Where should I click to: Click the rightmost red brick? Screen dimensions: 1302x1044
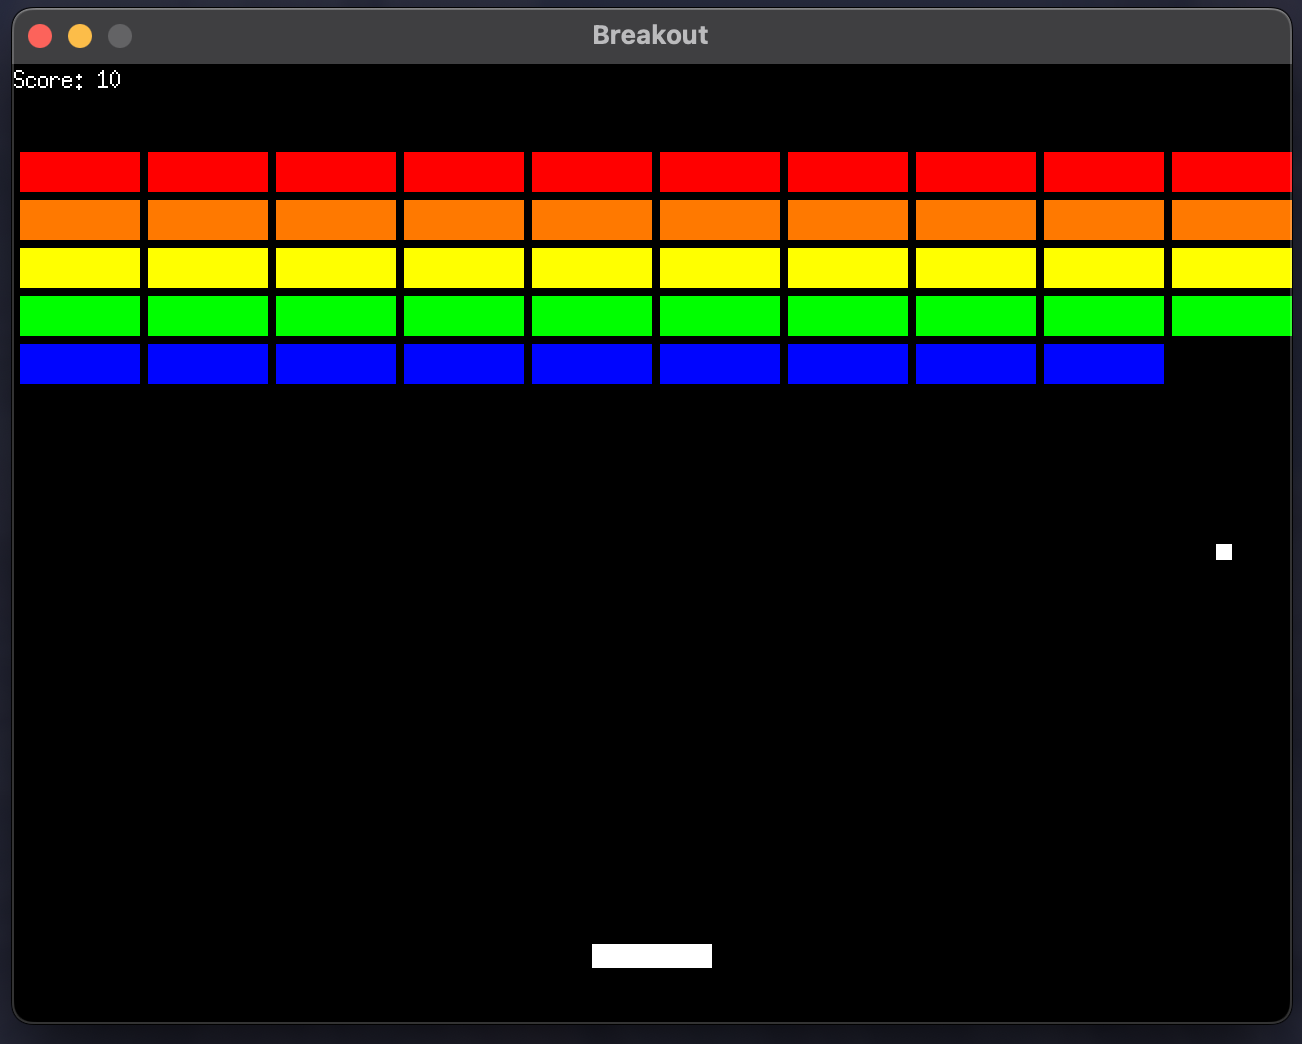point(1232,172)
